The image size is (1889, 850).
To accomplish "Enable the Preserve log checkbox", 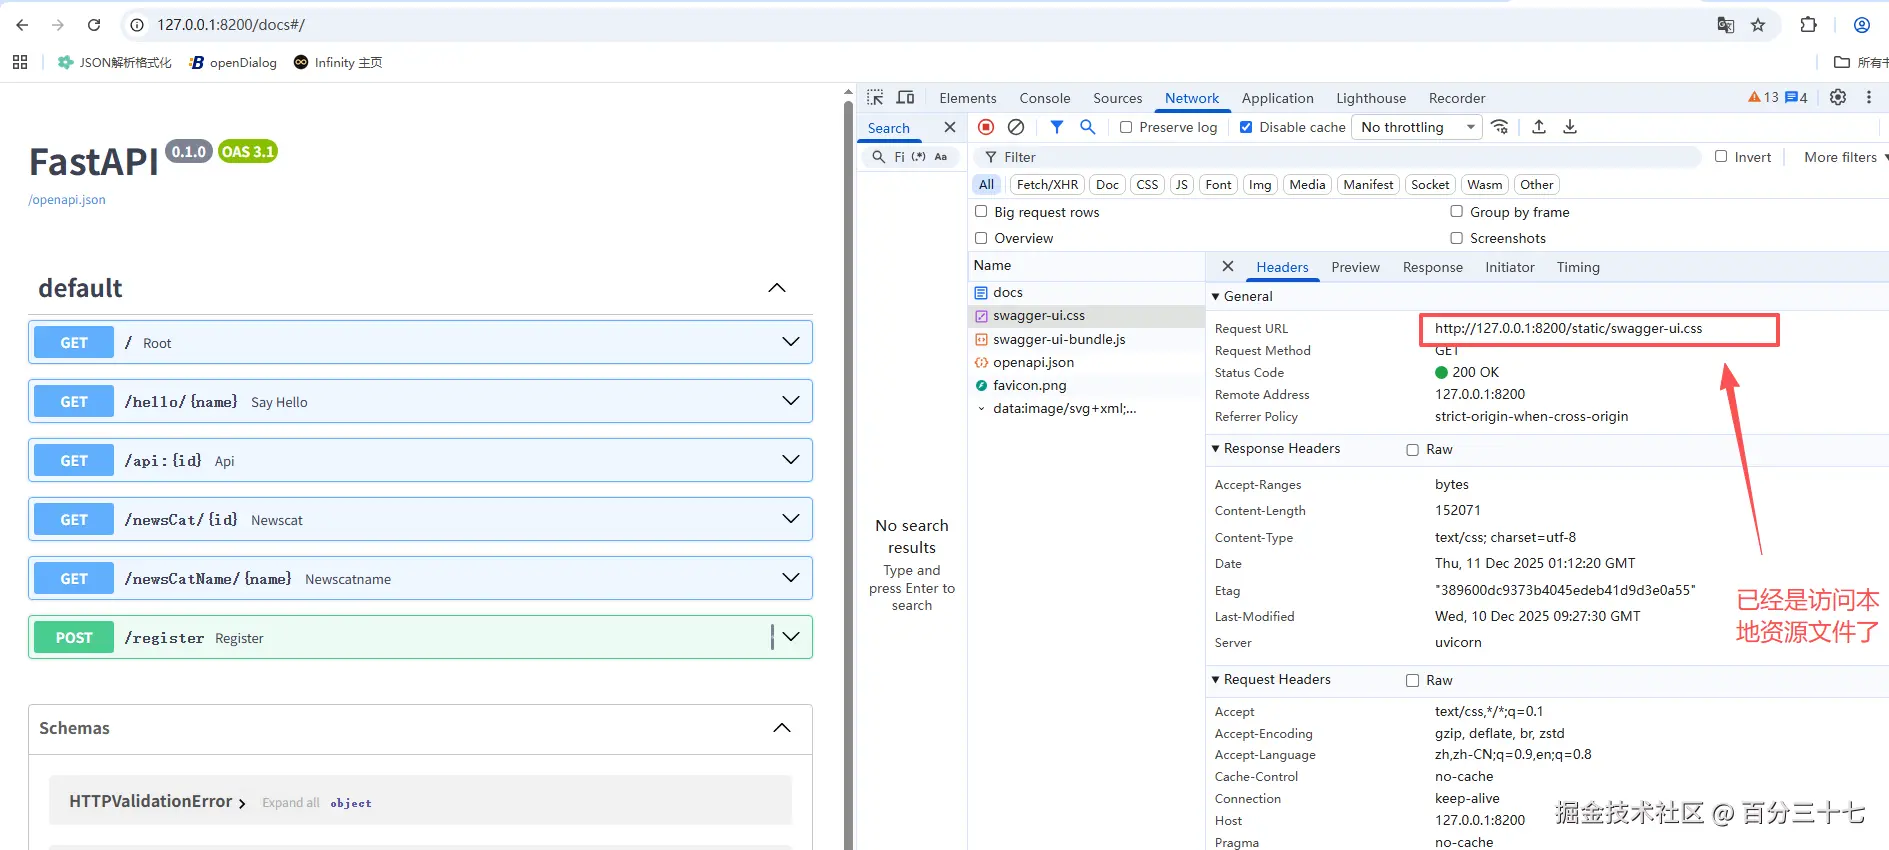I will click(1126, 127).
